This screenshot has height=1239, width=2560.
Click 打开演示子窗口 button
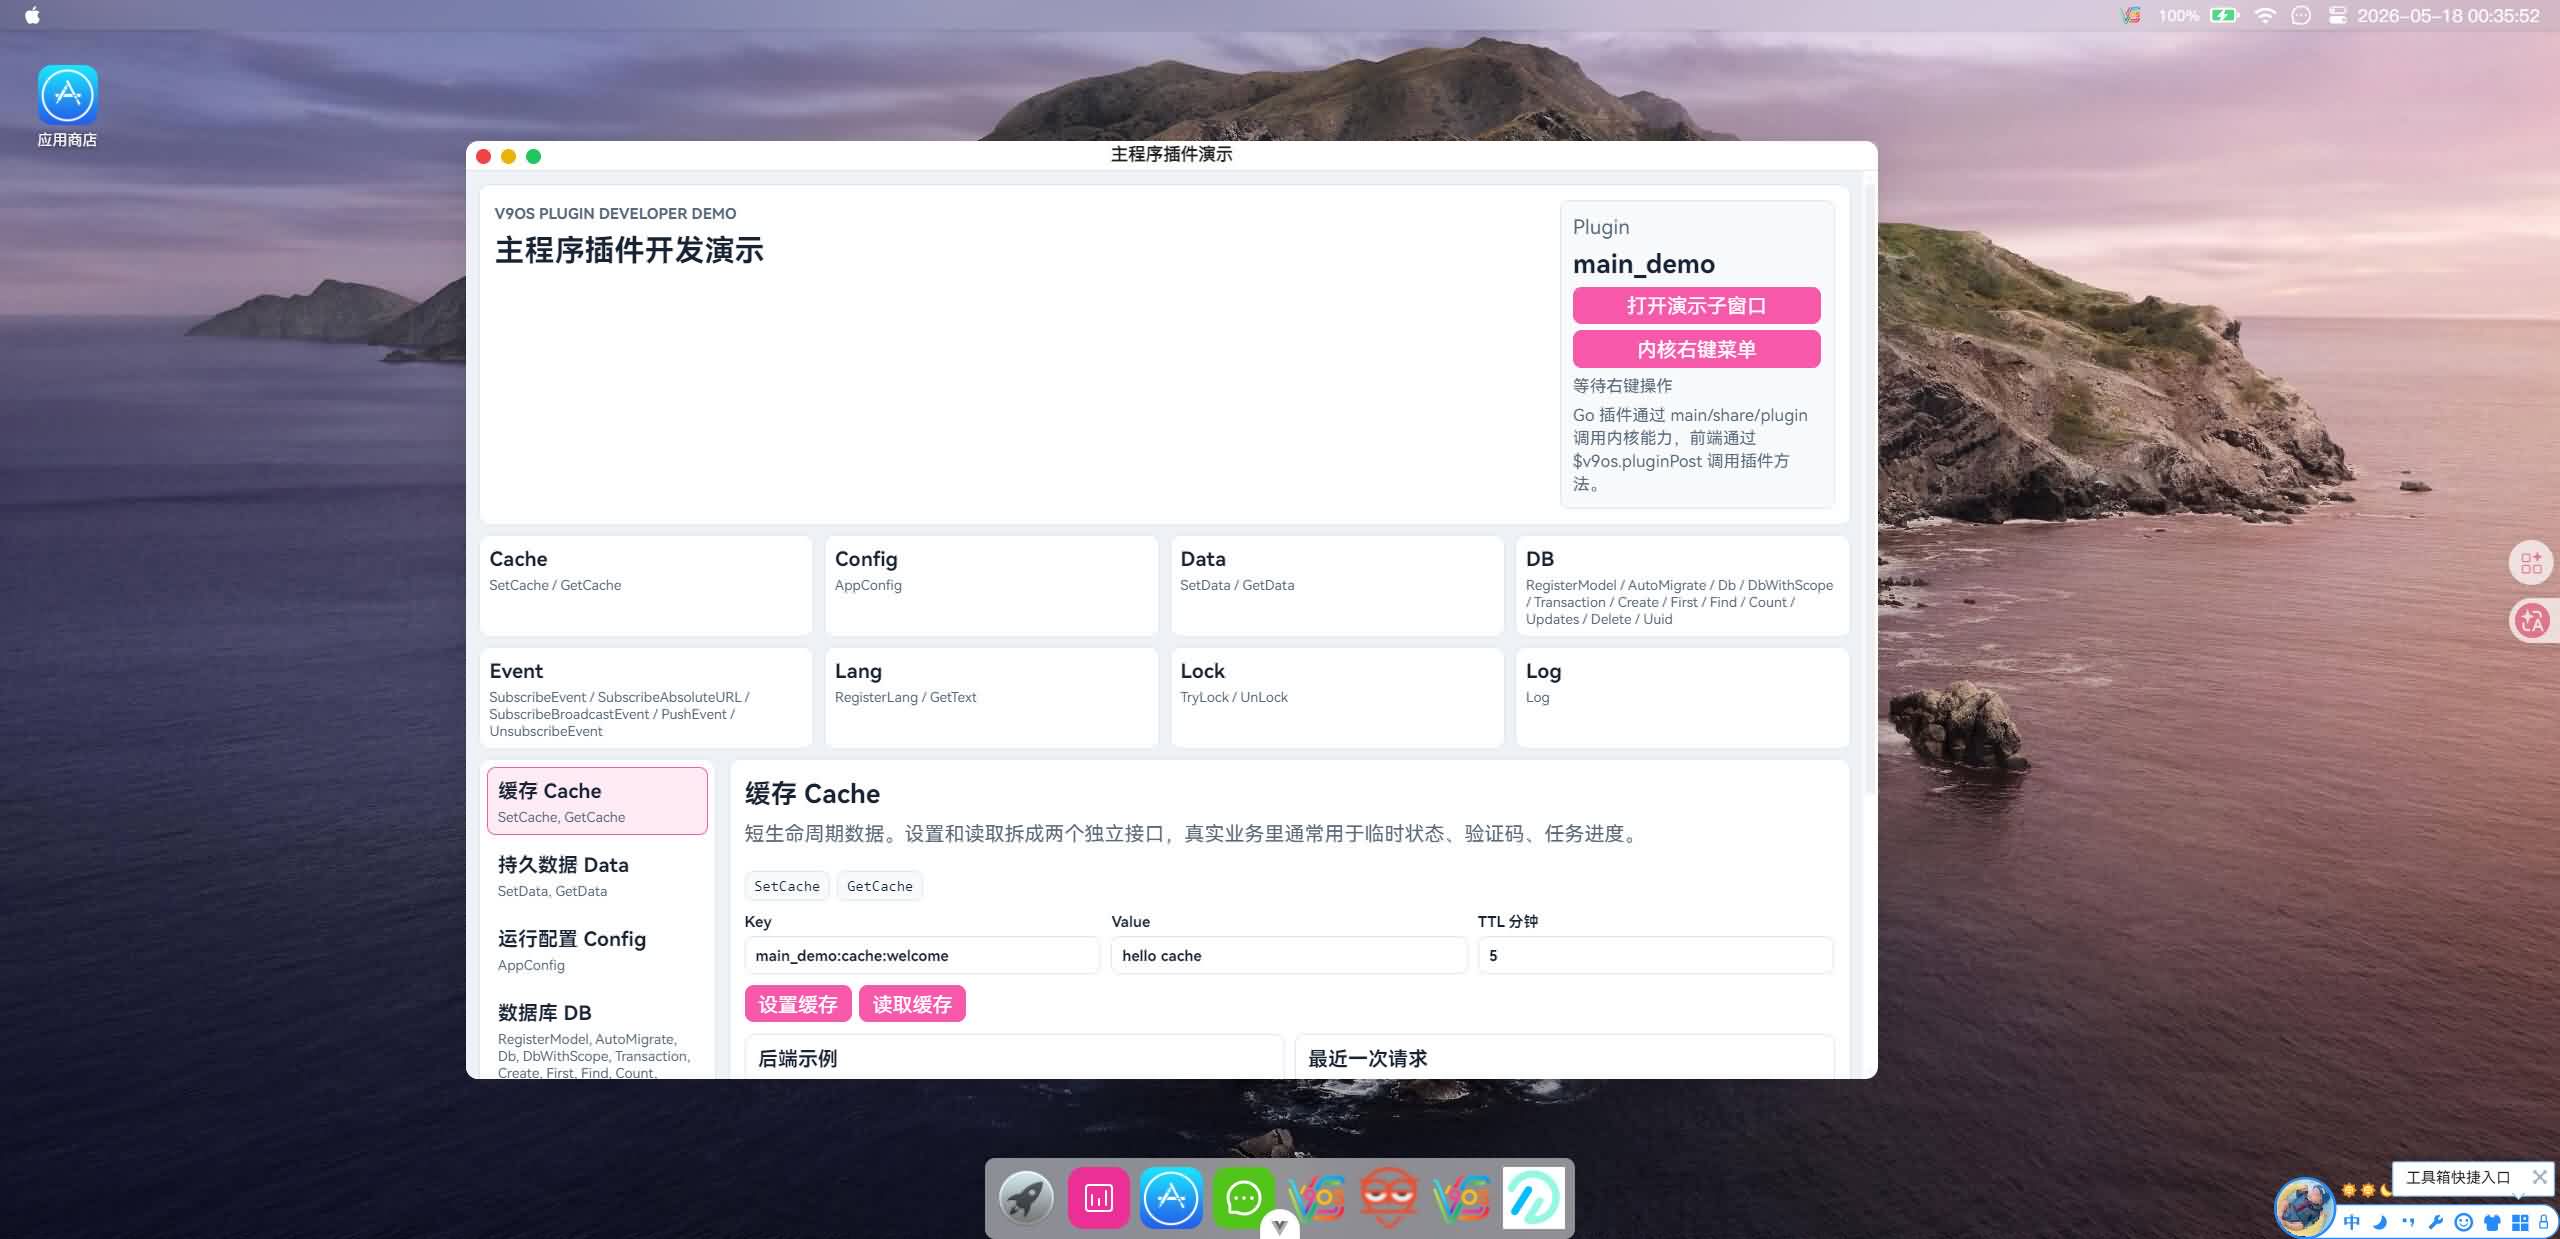(1696, 305)
